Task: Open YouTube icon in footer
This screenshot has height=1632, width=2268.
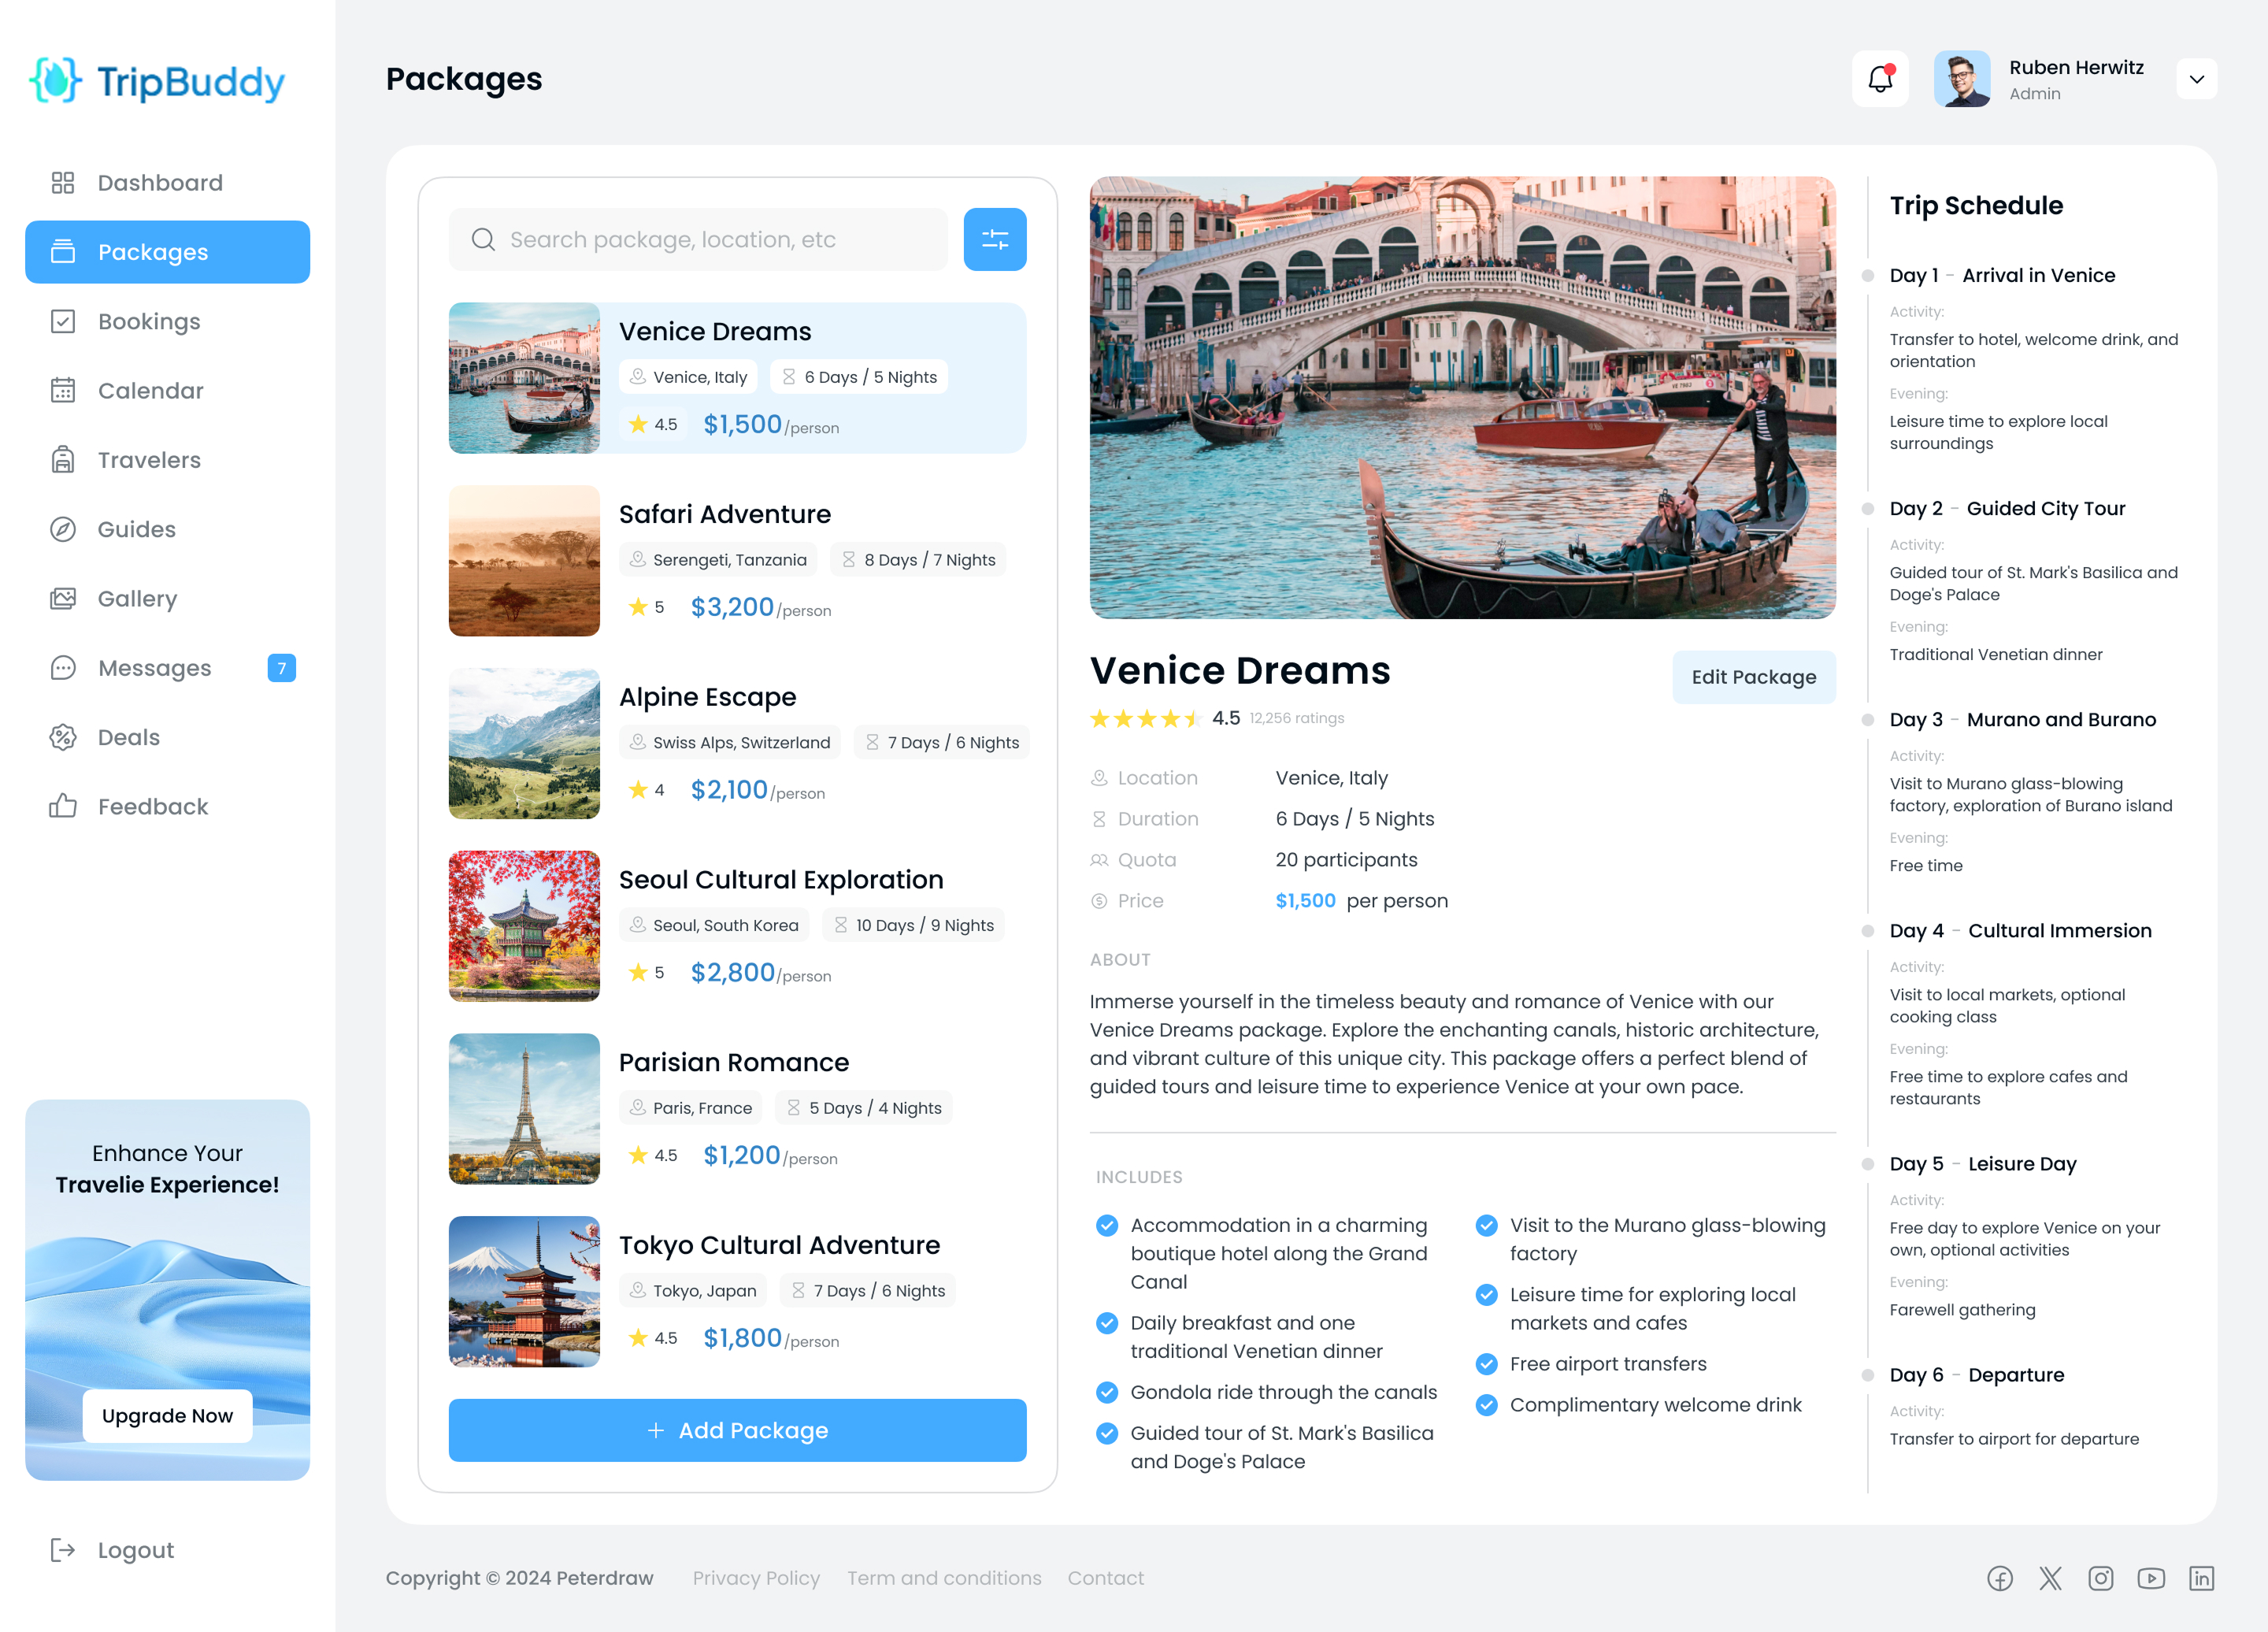Action: [2151, 1578]
